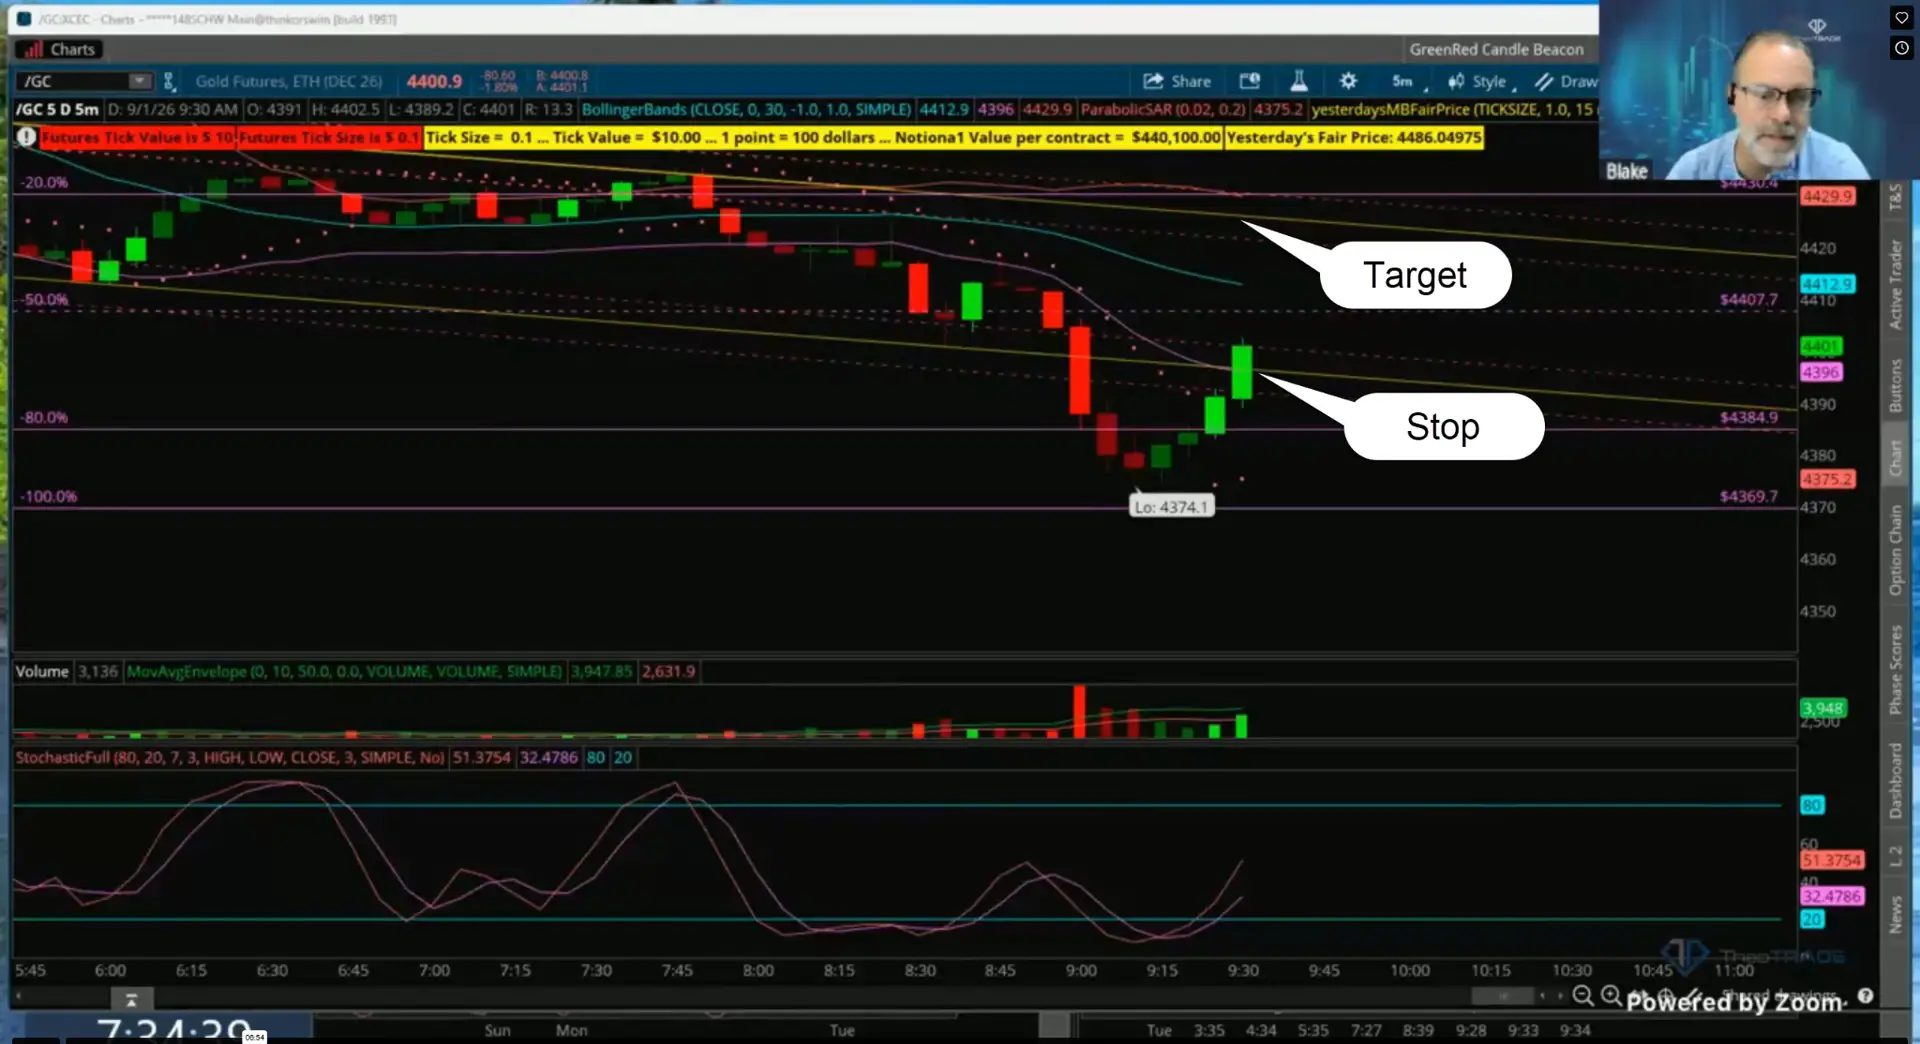Click the zoom in magnifier icon

pos(1611,995)
